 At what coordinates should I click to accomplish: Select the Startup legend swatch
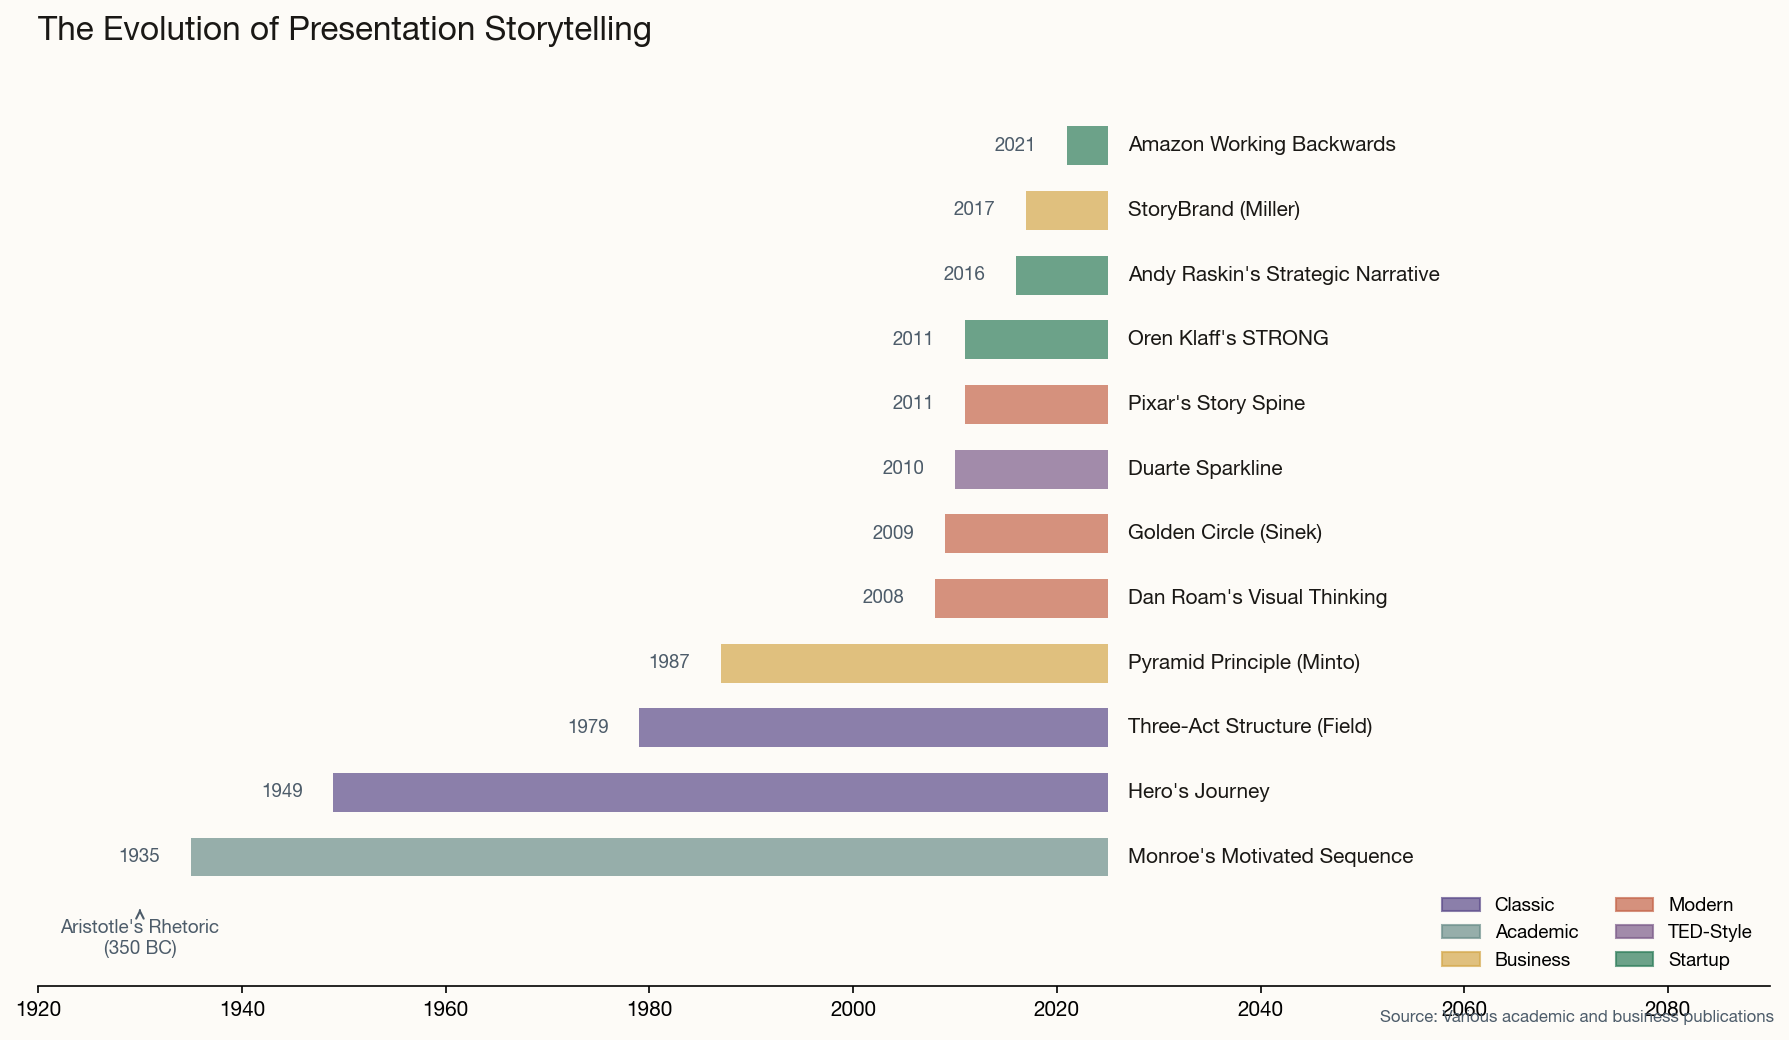pos(1636,960)
